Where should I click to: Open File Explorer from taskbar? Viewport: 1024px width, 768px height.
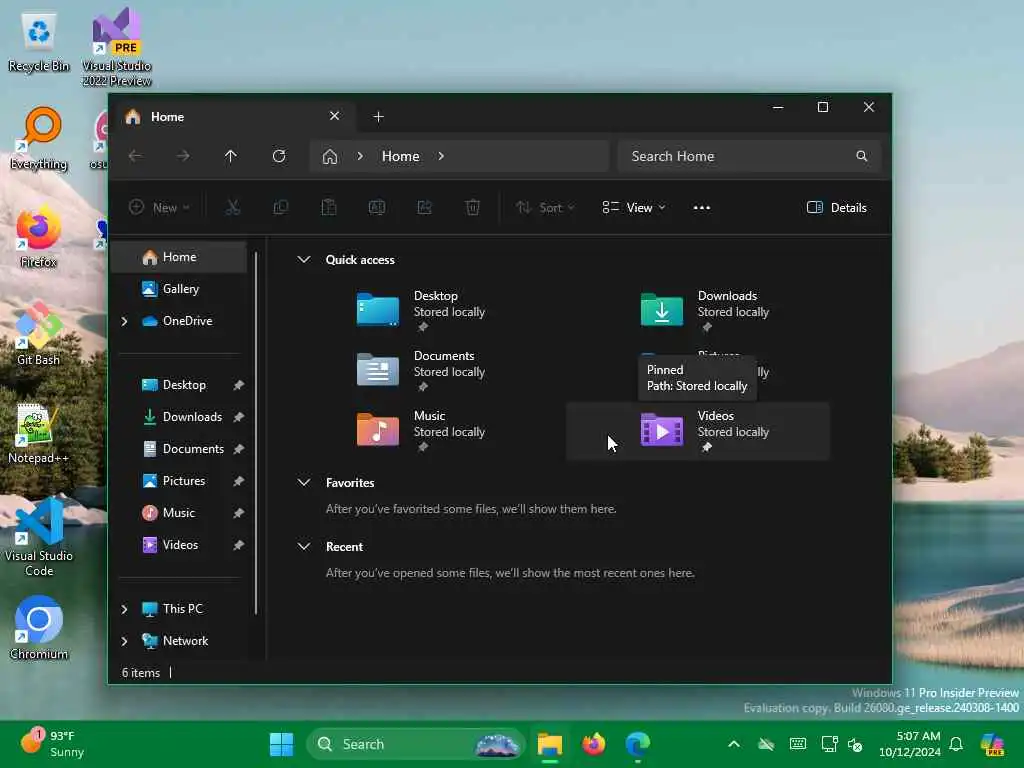coord(550,744)
